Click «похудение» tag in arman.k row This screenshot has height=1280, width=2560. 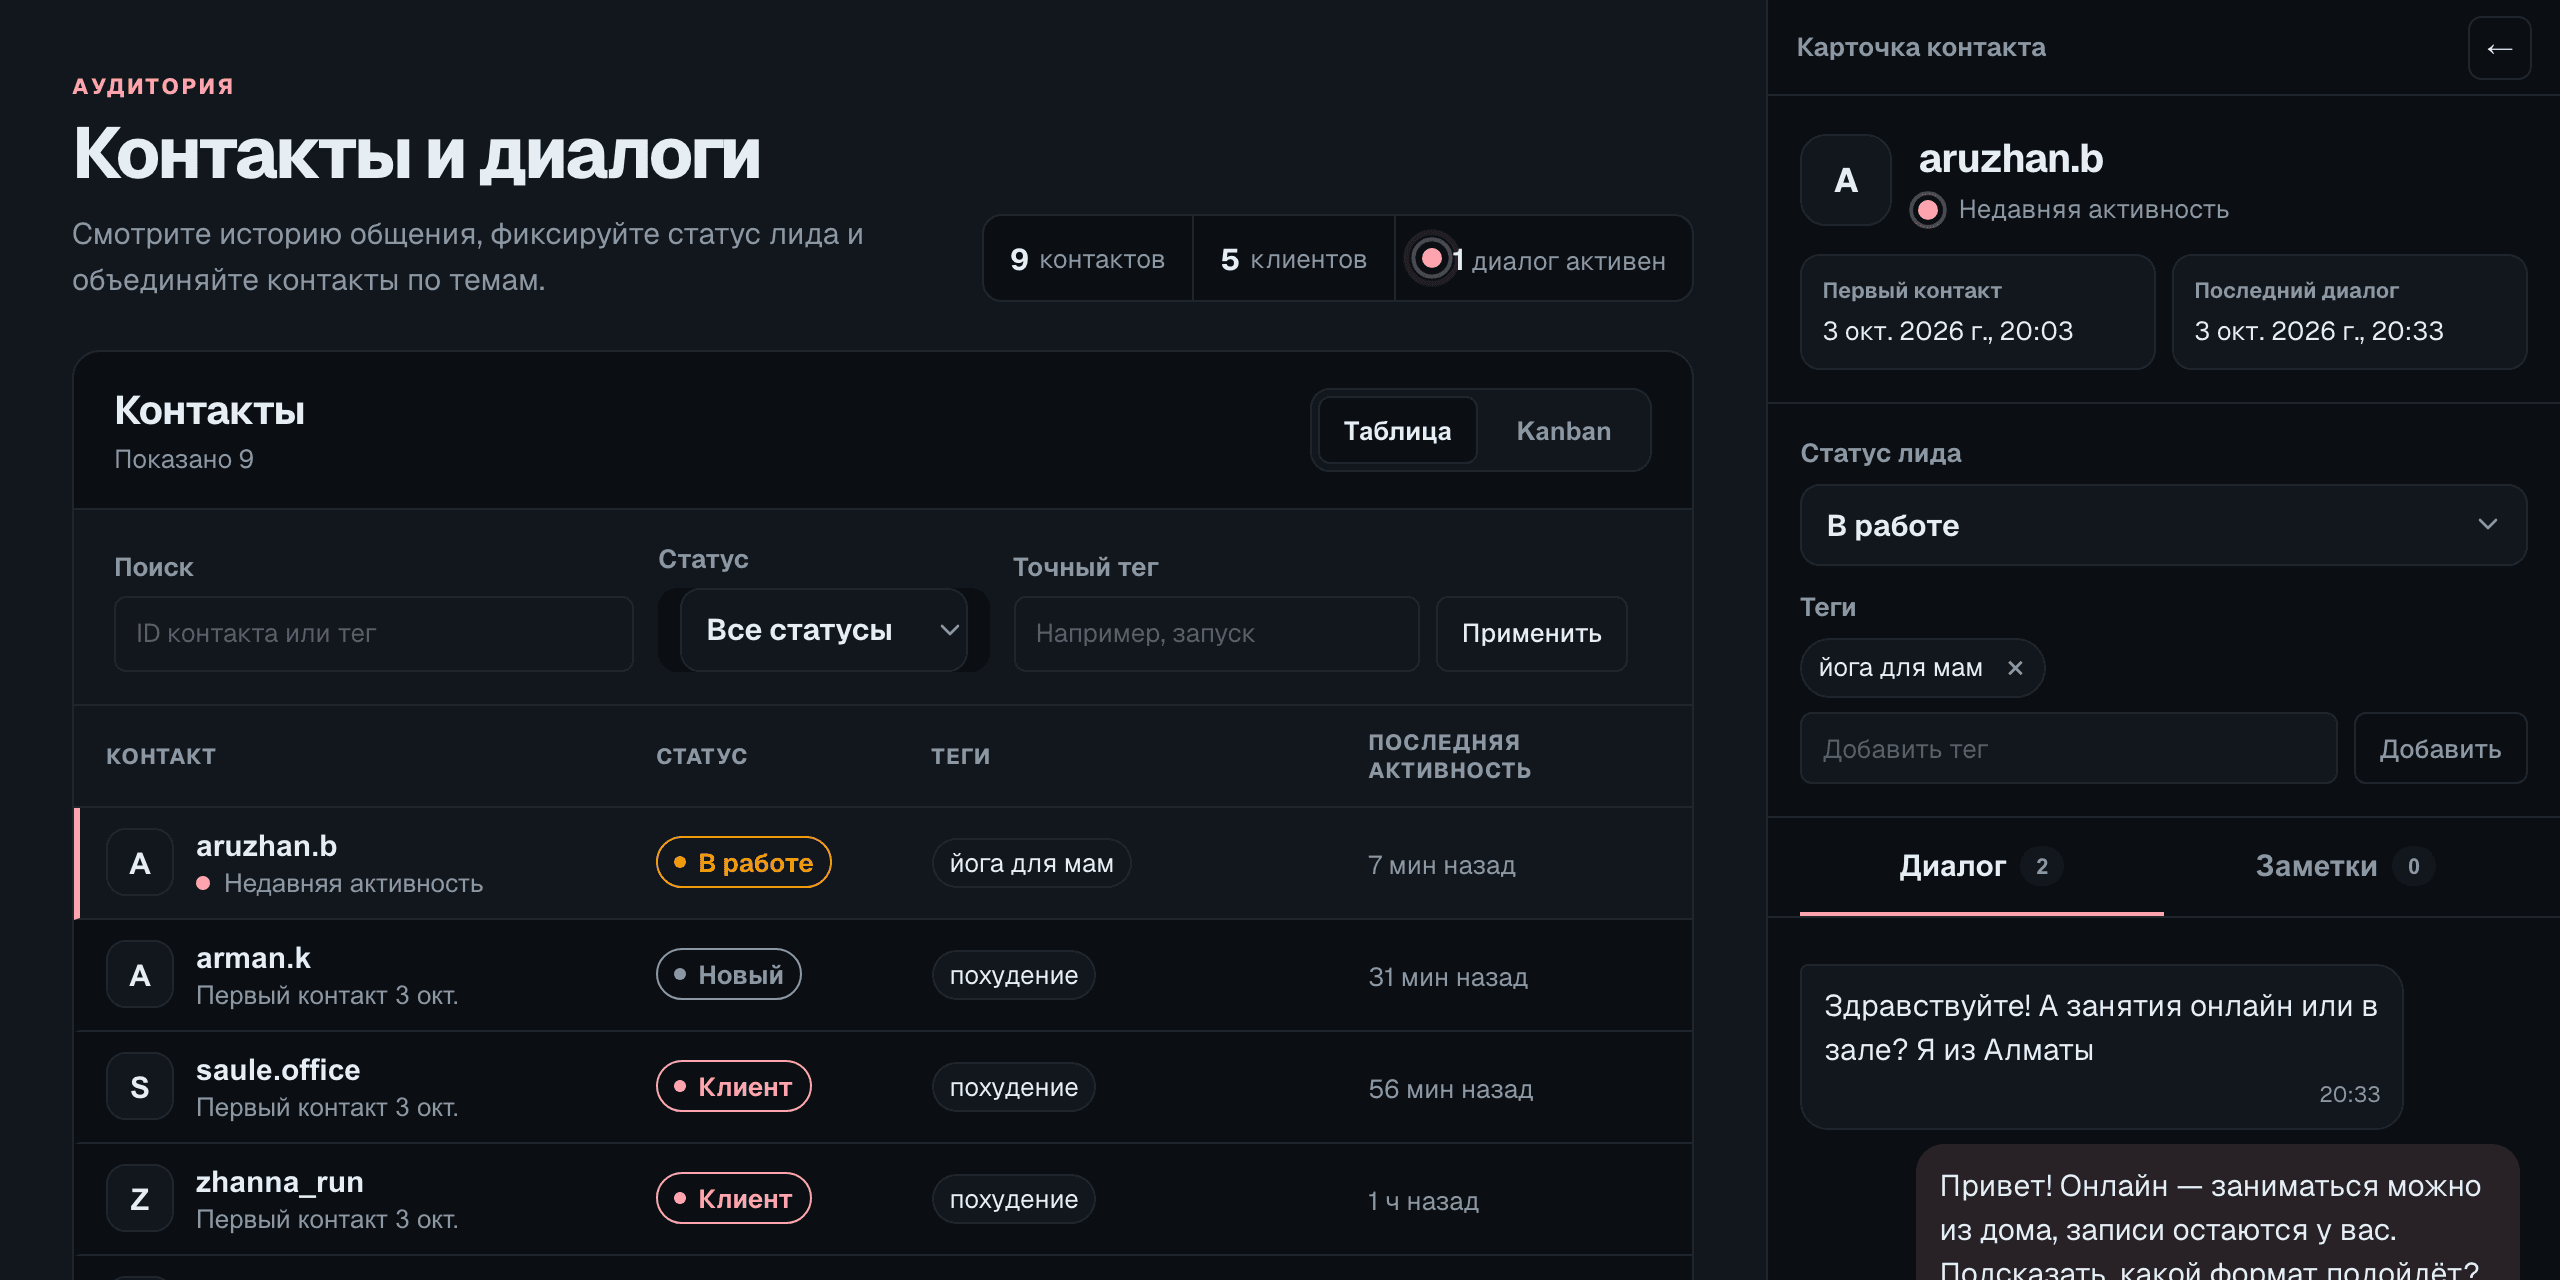(1013, 975)
